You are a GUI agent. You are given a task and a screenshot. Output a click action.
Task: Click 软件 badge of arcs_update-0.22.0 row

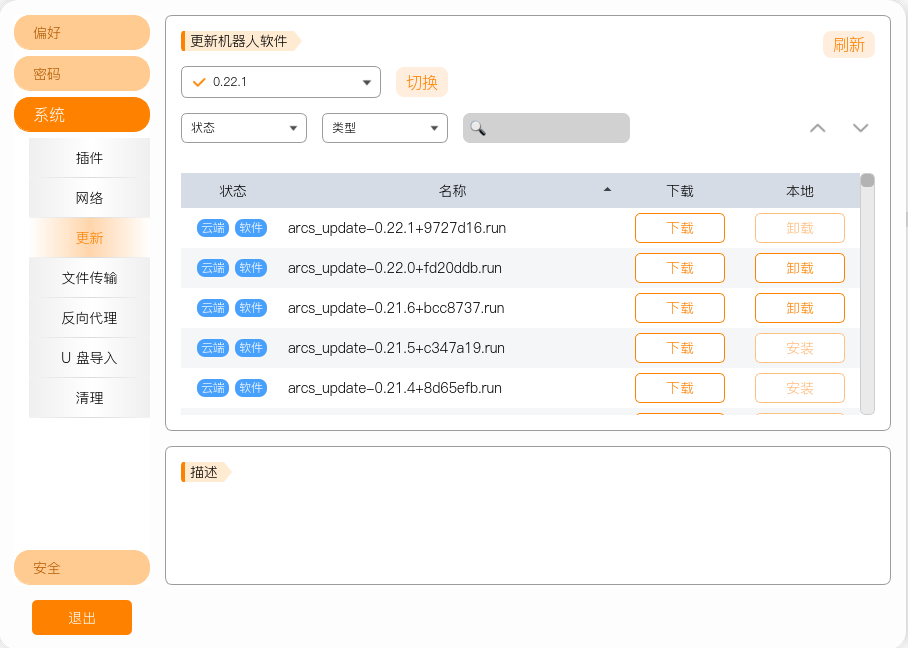[x=251, y=268]
